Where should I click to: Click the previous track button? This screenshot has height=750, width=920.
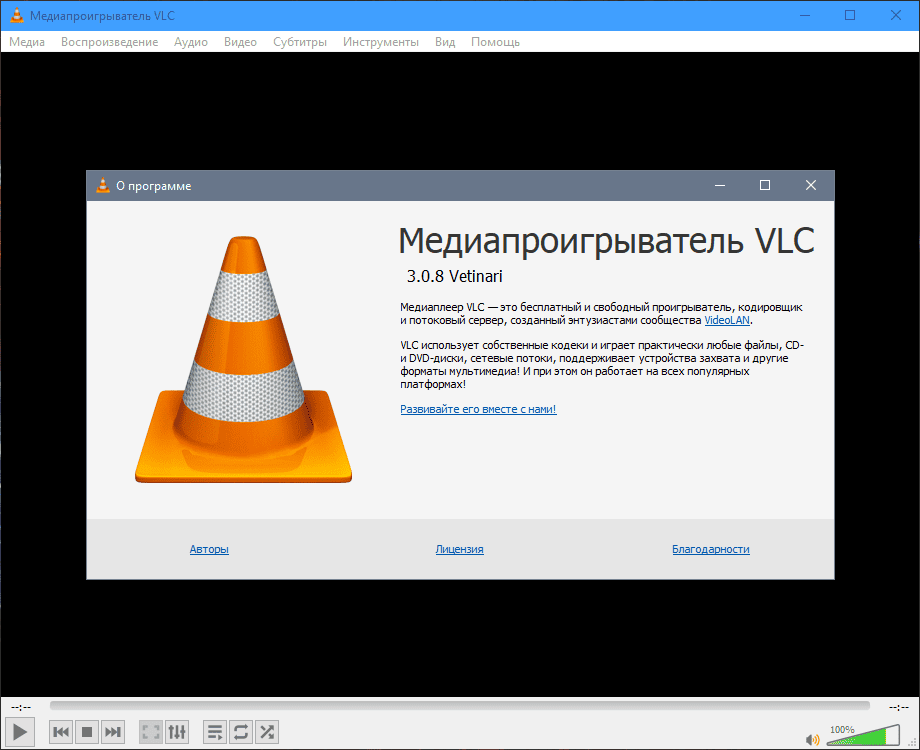[61, 732]
